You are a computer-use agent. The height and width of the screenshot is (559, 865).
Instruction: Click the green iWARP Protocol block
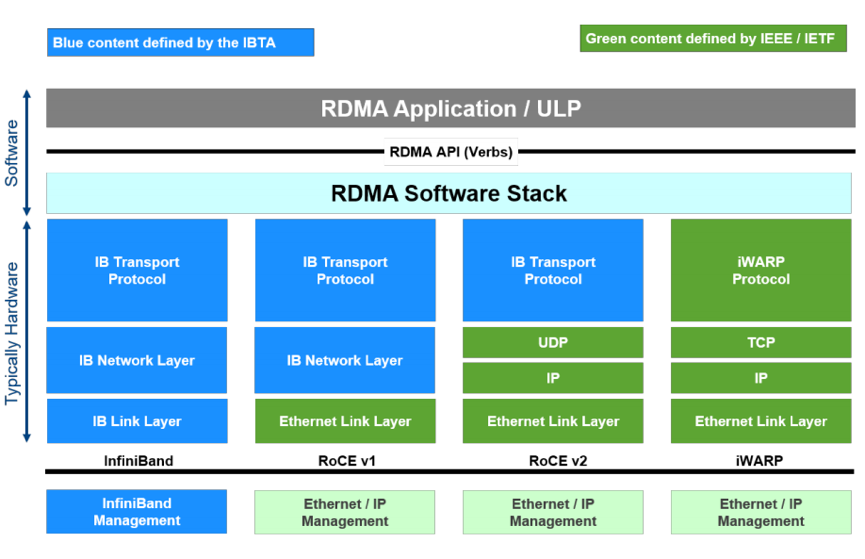coord(760,270)
